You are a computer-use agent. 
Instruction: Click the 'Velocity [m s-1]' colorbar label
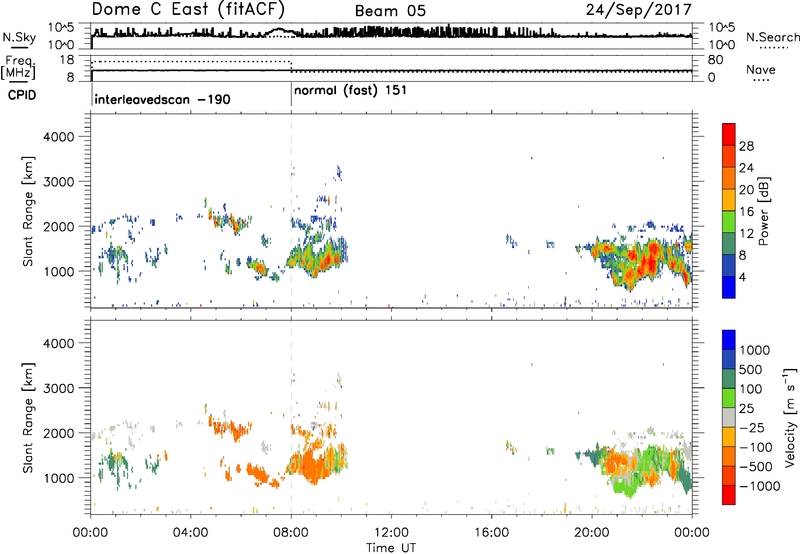click(x=790, y=417)
